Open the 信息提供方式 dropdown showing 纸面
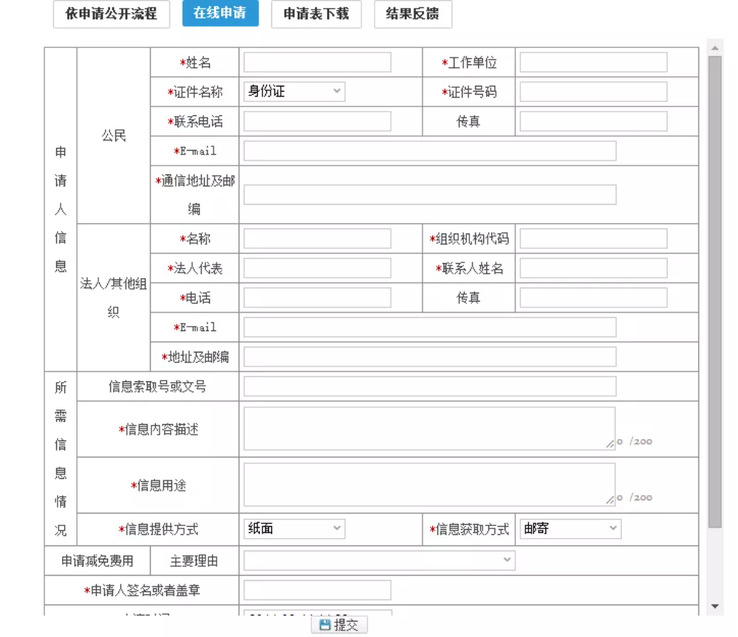Screen dimensions: 738x637 [x=294, y=529]
